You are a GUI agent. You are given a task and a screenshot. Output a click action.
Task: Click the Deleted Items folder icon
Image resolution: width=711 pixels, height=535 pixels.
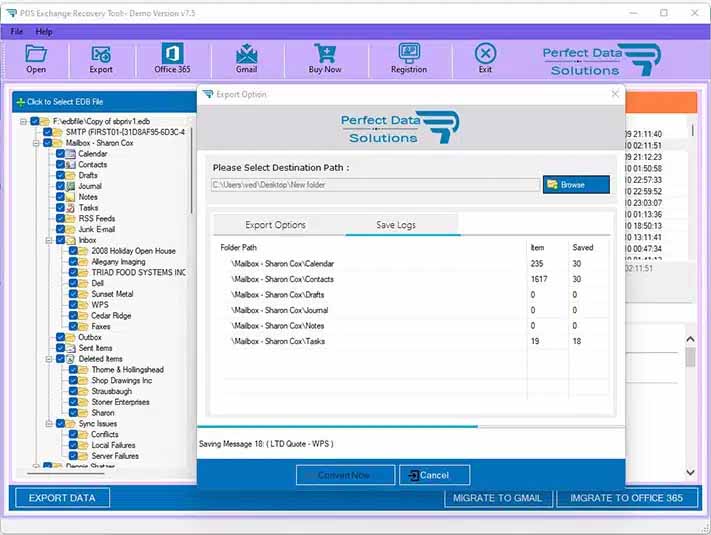click(70, 359)
